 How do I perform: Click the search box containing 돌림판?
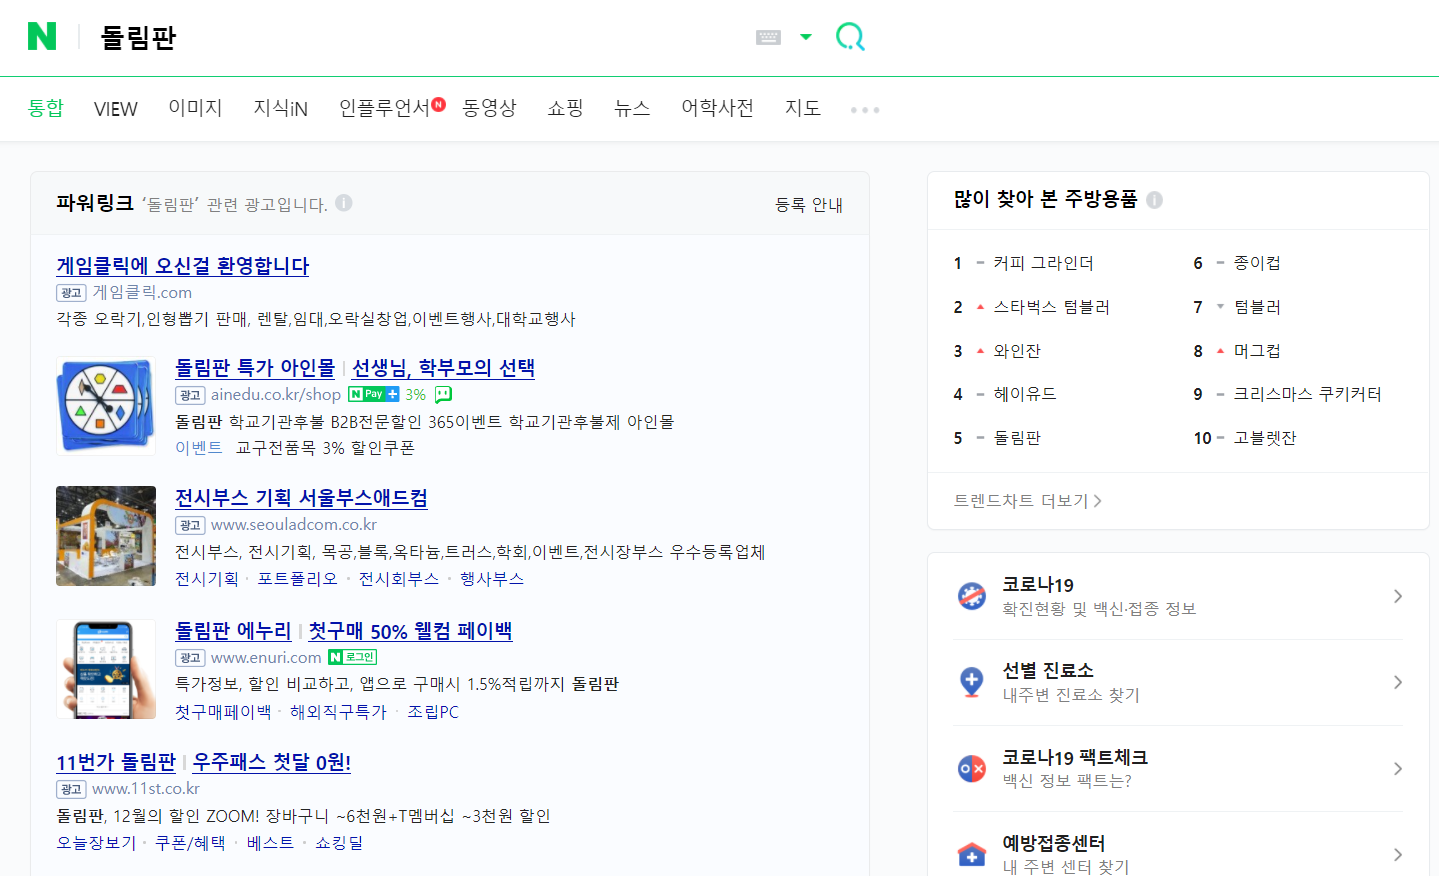click(420, 37)
